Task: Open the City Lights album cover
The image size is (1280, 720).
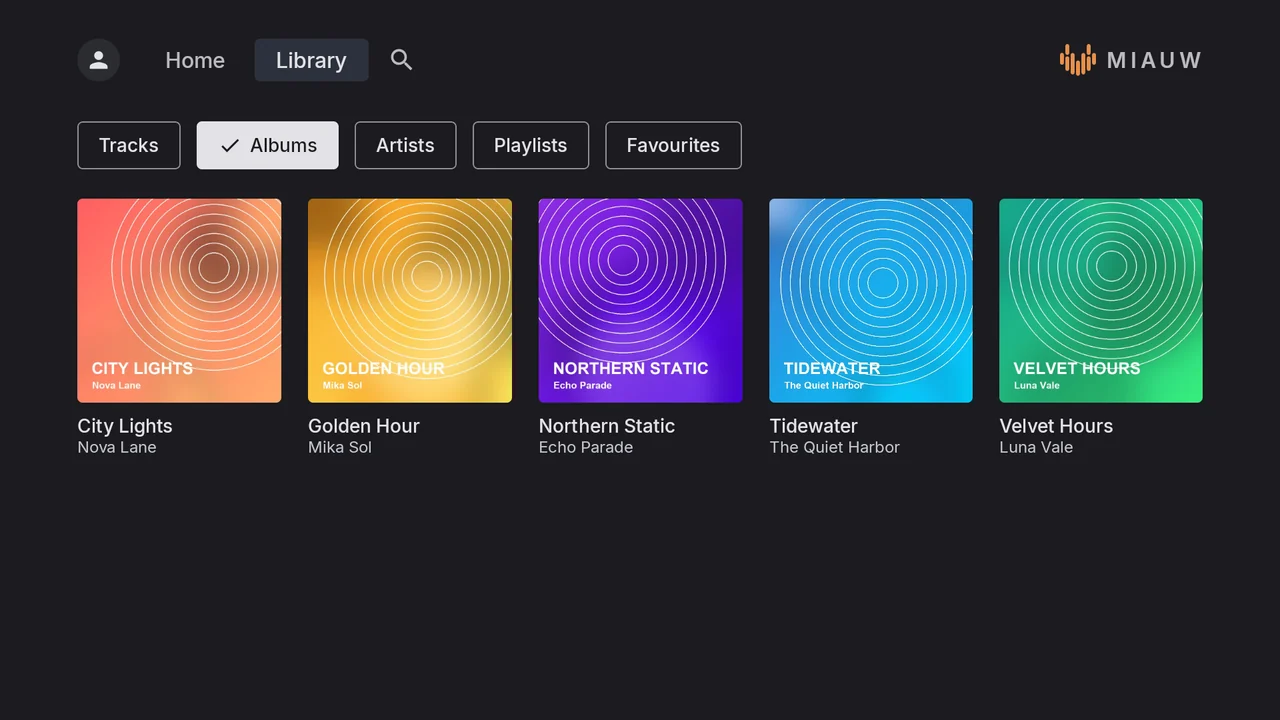Action: 179,300
